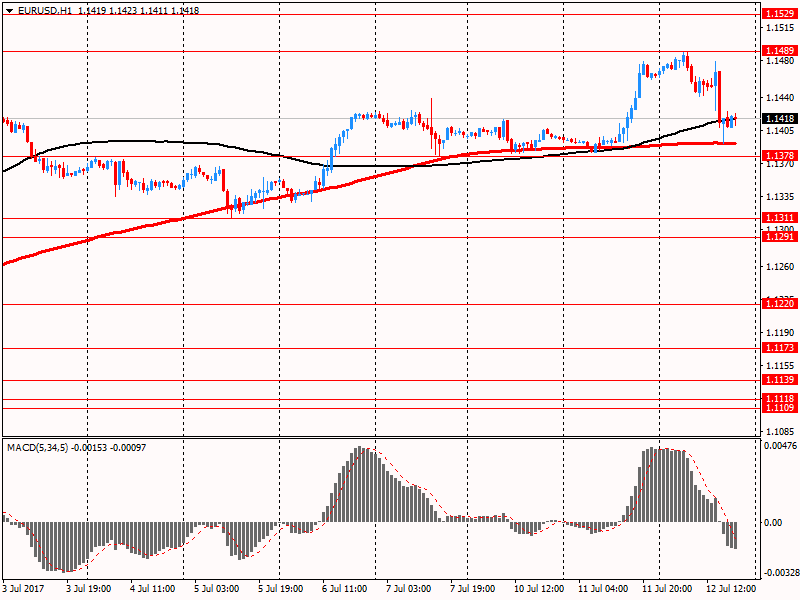Click the 3 Jul 2017 date label
Screen dimensions: 800x600
[x=24, y=590]
